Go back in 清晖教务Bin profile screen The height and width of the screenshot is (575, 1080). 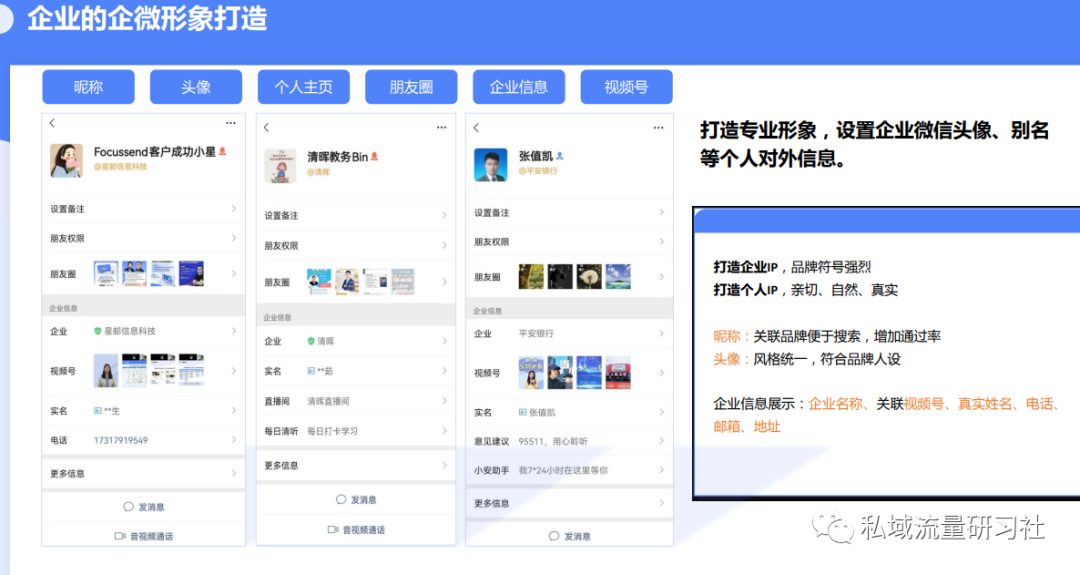[267, 127]
